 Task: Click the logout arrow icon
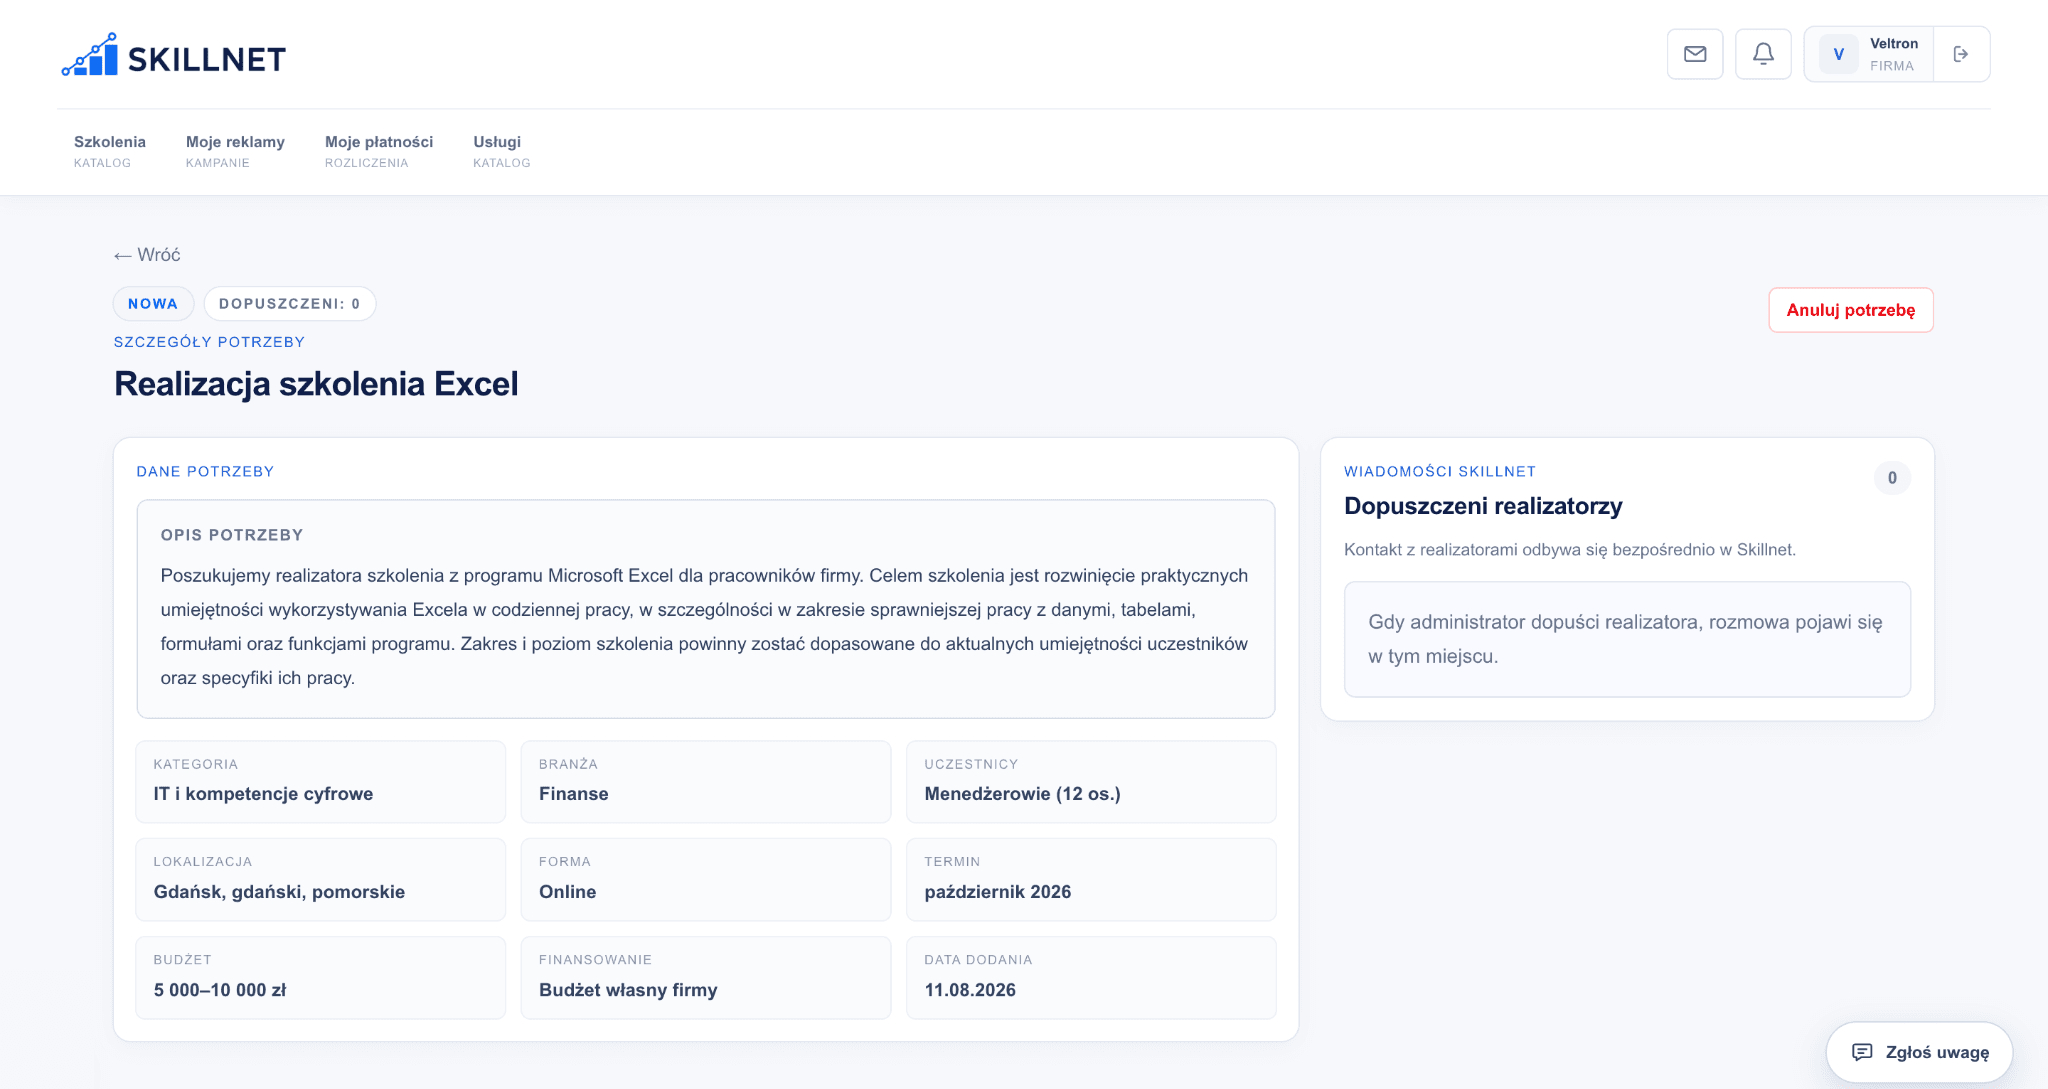point(1961,54)
